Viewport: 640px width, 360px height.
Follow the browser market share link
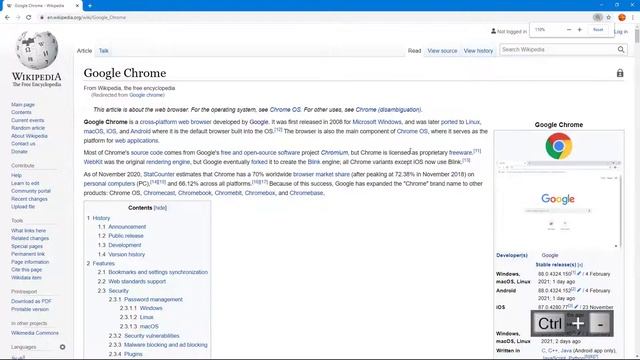(321, 174)
